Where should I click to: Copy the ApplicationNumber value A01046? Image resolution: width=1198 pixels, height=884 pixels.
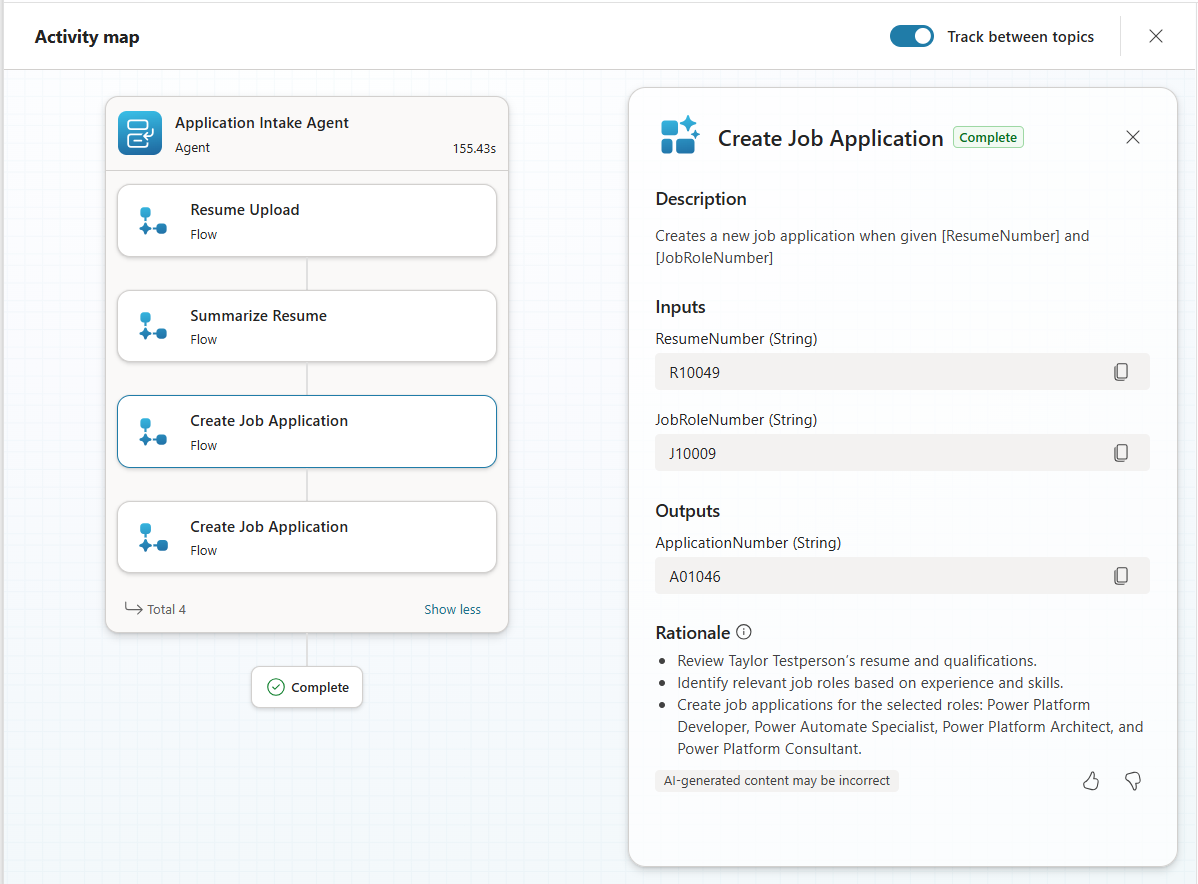pyautogui.click(x=1121, y=575)
